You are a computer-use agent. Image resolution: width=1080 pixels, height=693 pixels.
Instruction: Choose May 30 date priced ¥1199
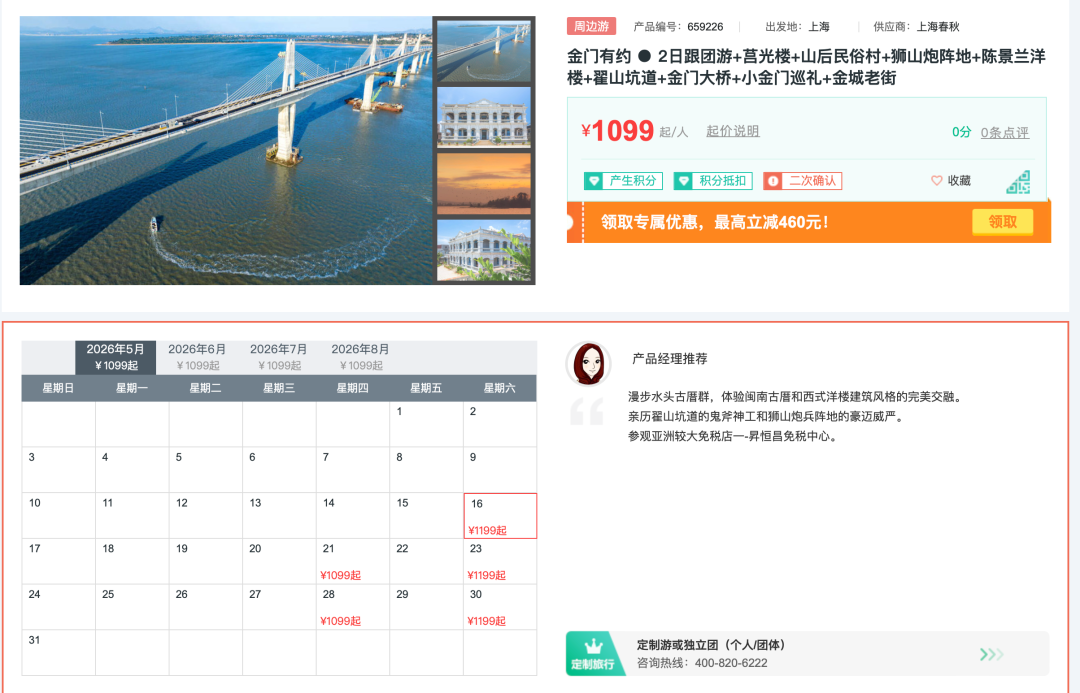tap(500, 607)
